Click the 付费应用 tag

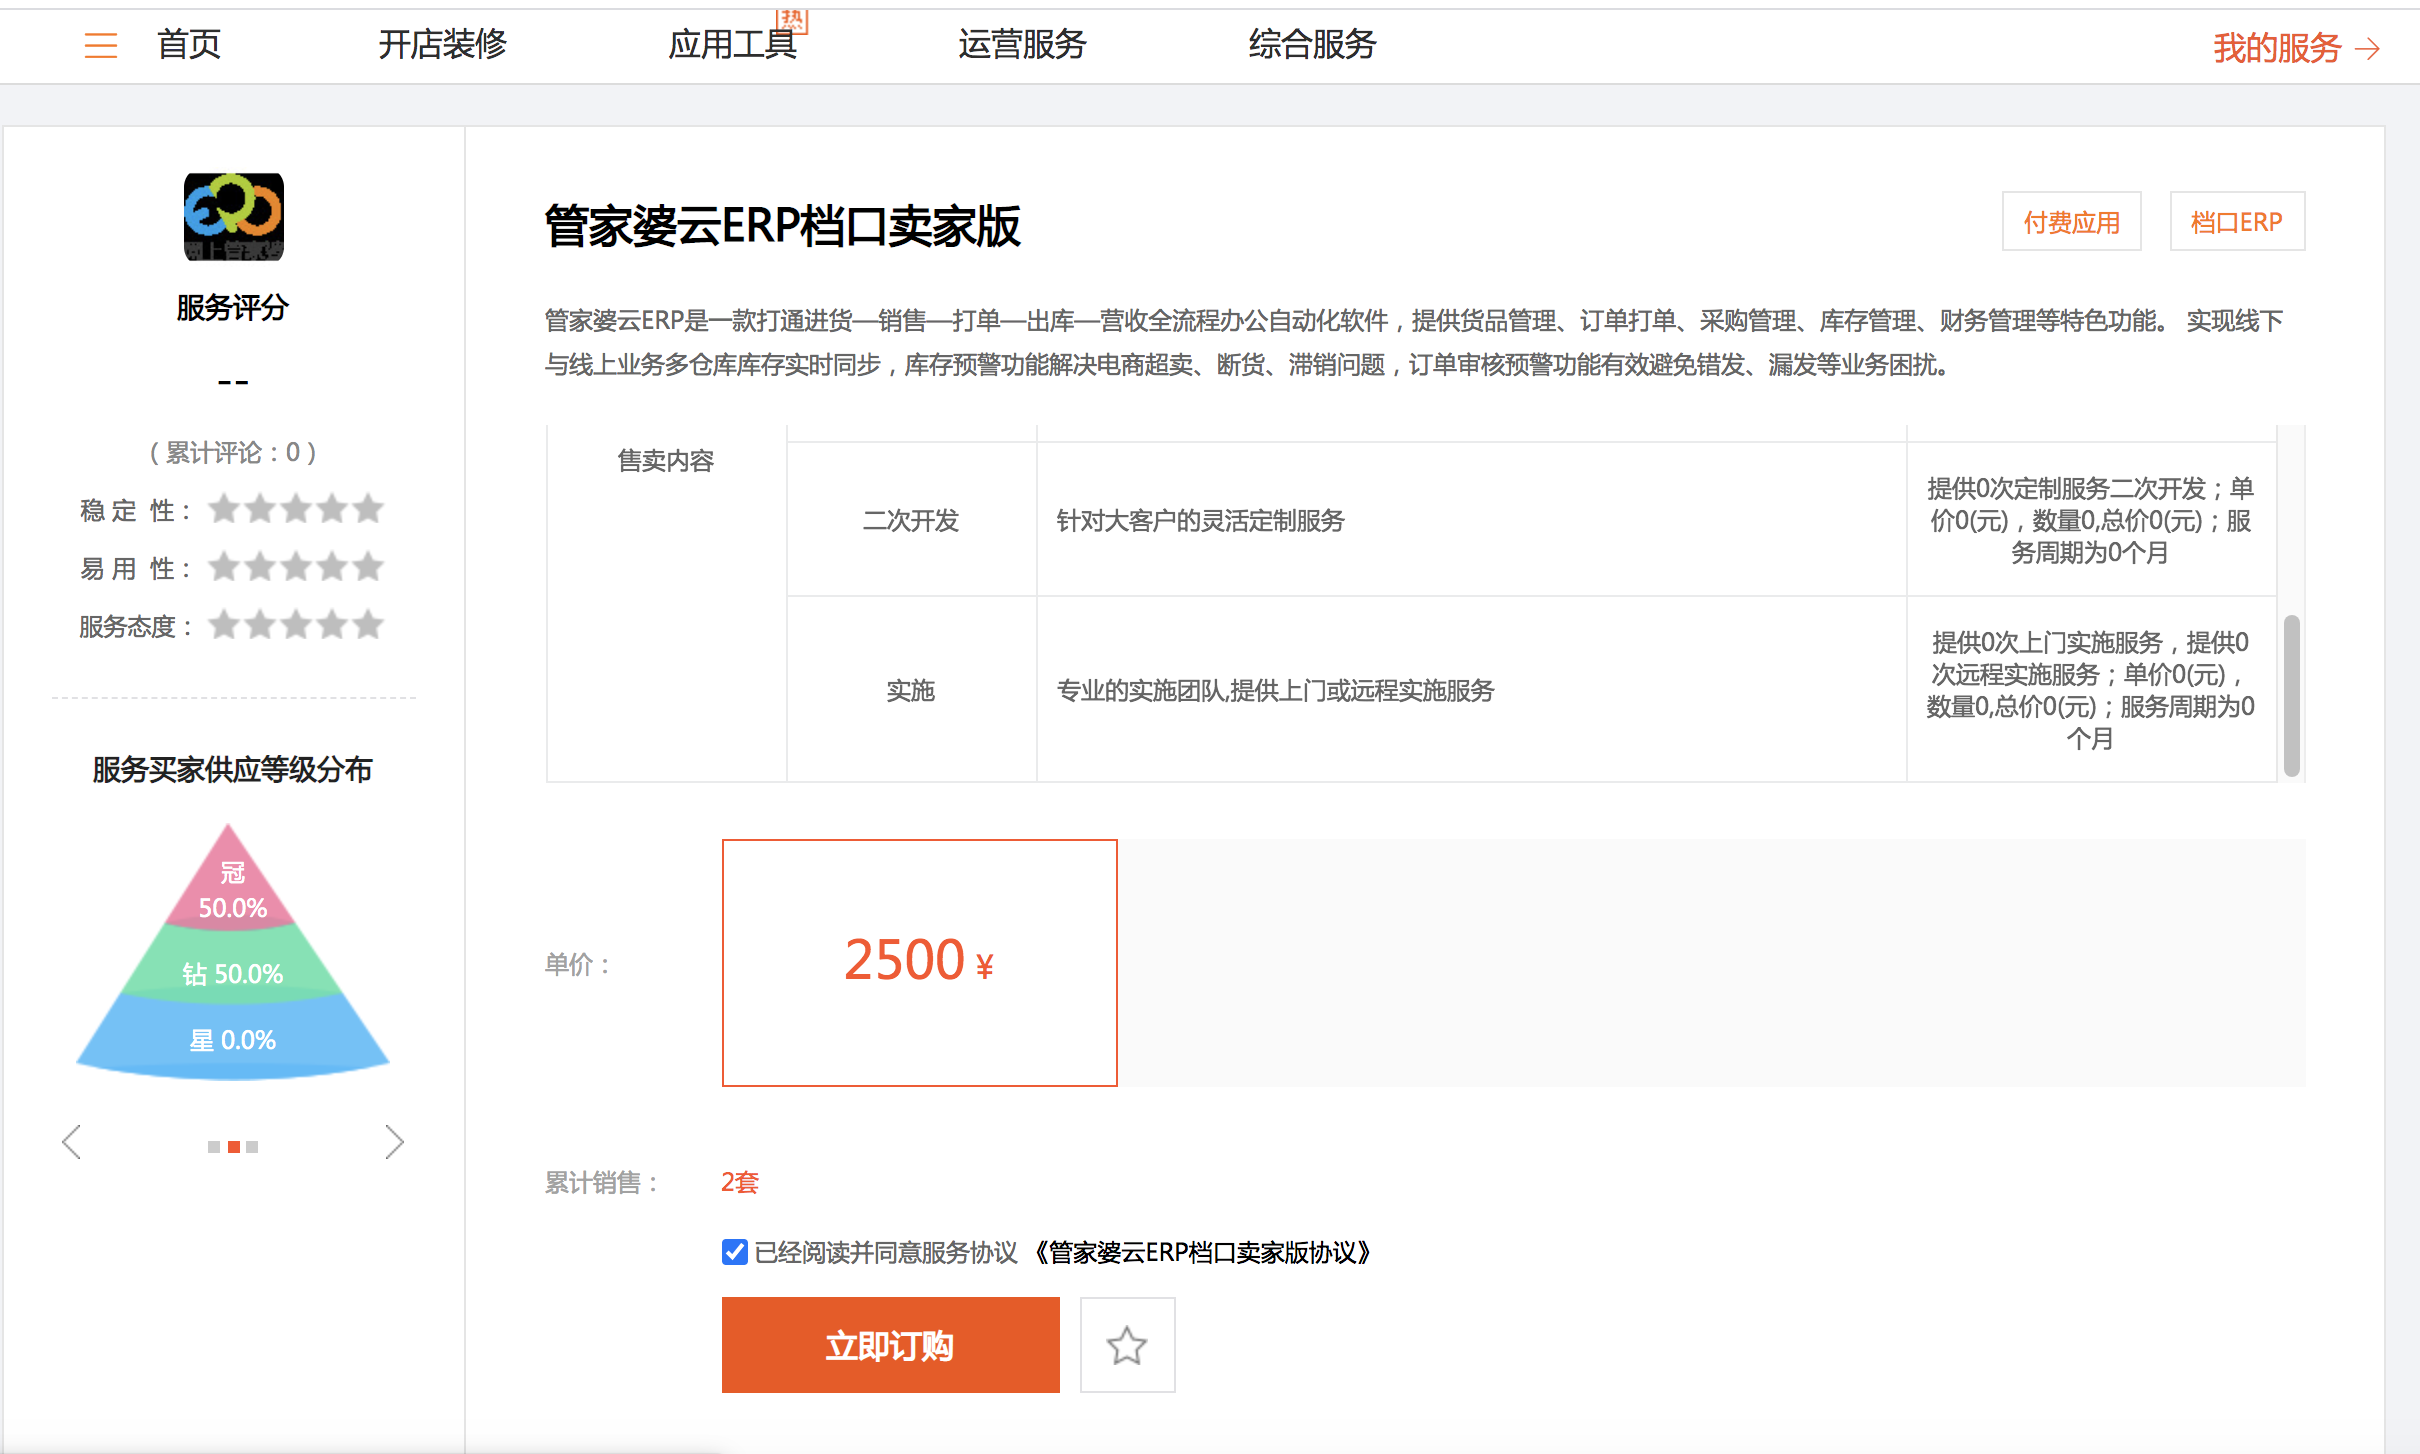tap(2071, 221)
